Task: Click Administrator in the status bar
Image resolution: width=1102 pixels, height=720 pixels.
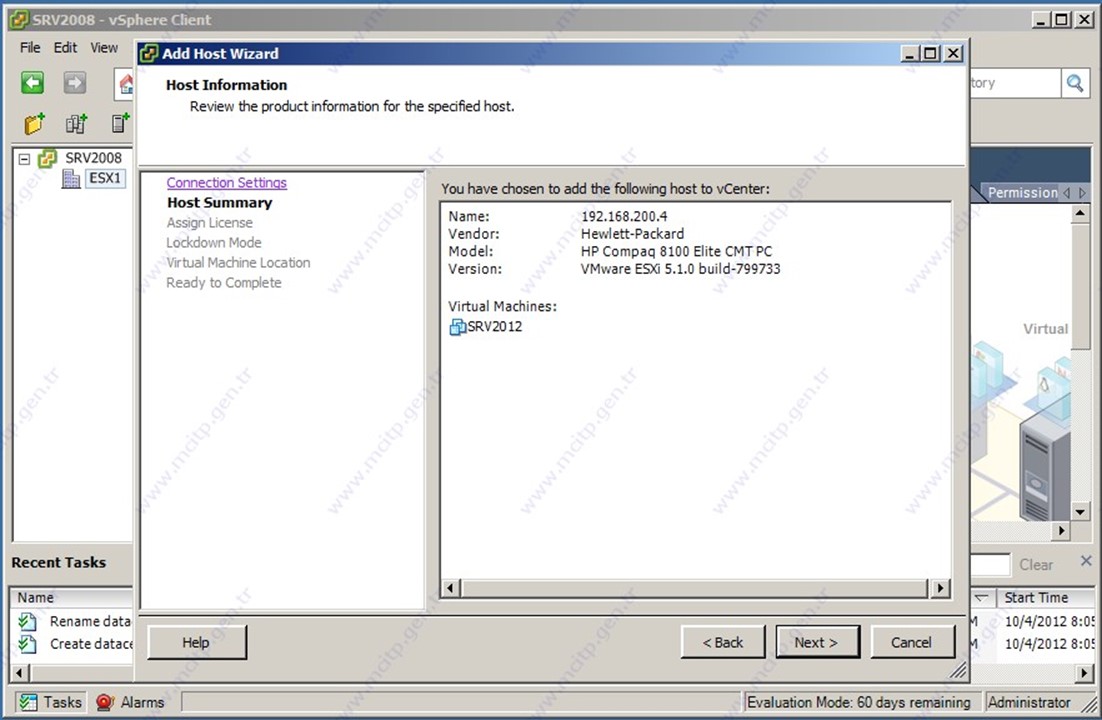Action: (x=1029, y=702)
